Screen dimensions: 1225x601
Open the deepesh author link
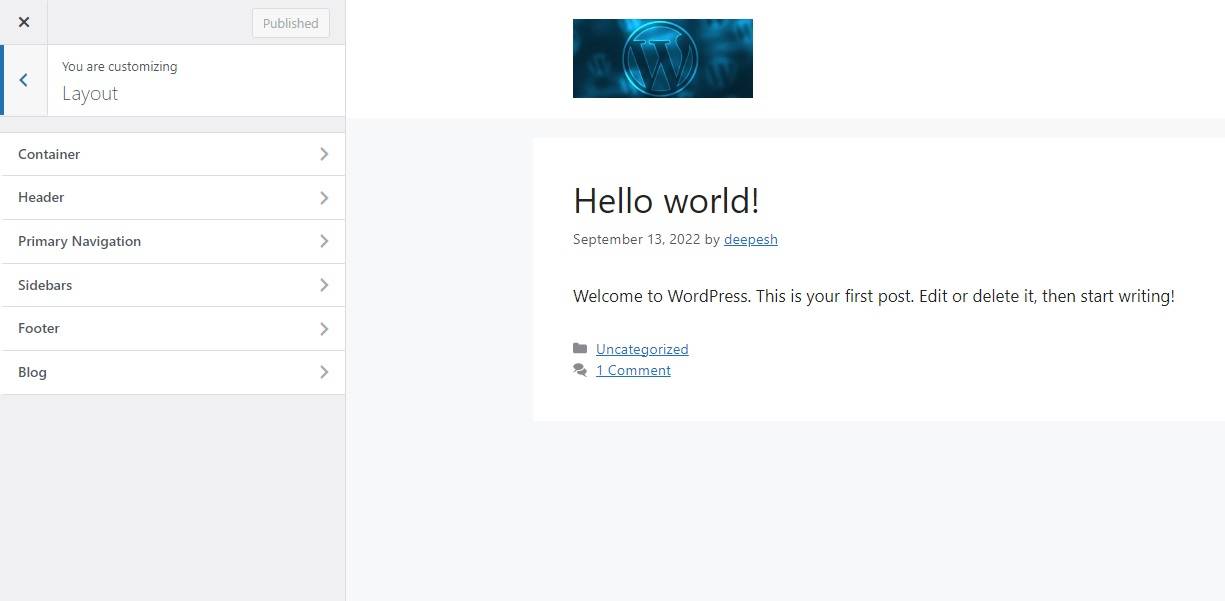click(x=751, y=239)
